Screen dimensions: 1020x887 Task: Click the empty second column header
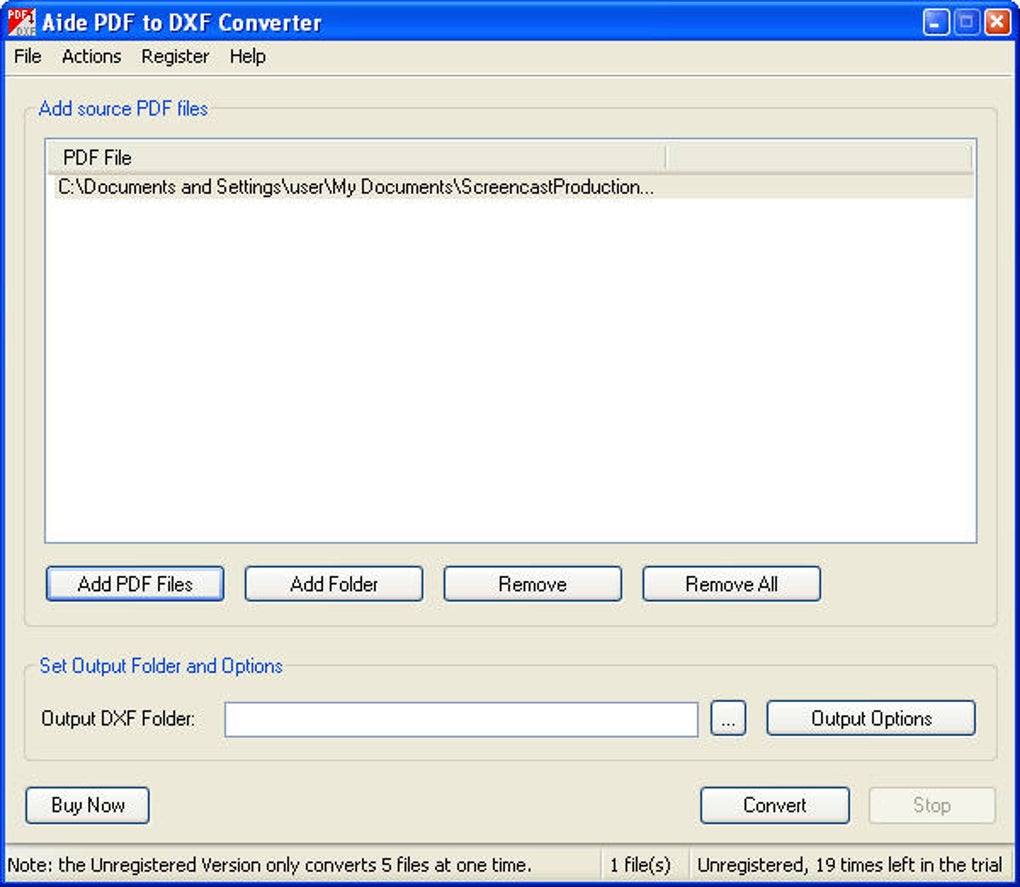(820, 158)
